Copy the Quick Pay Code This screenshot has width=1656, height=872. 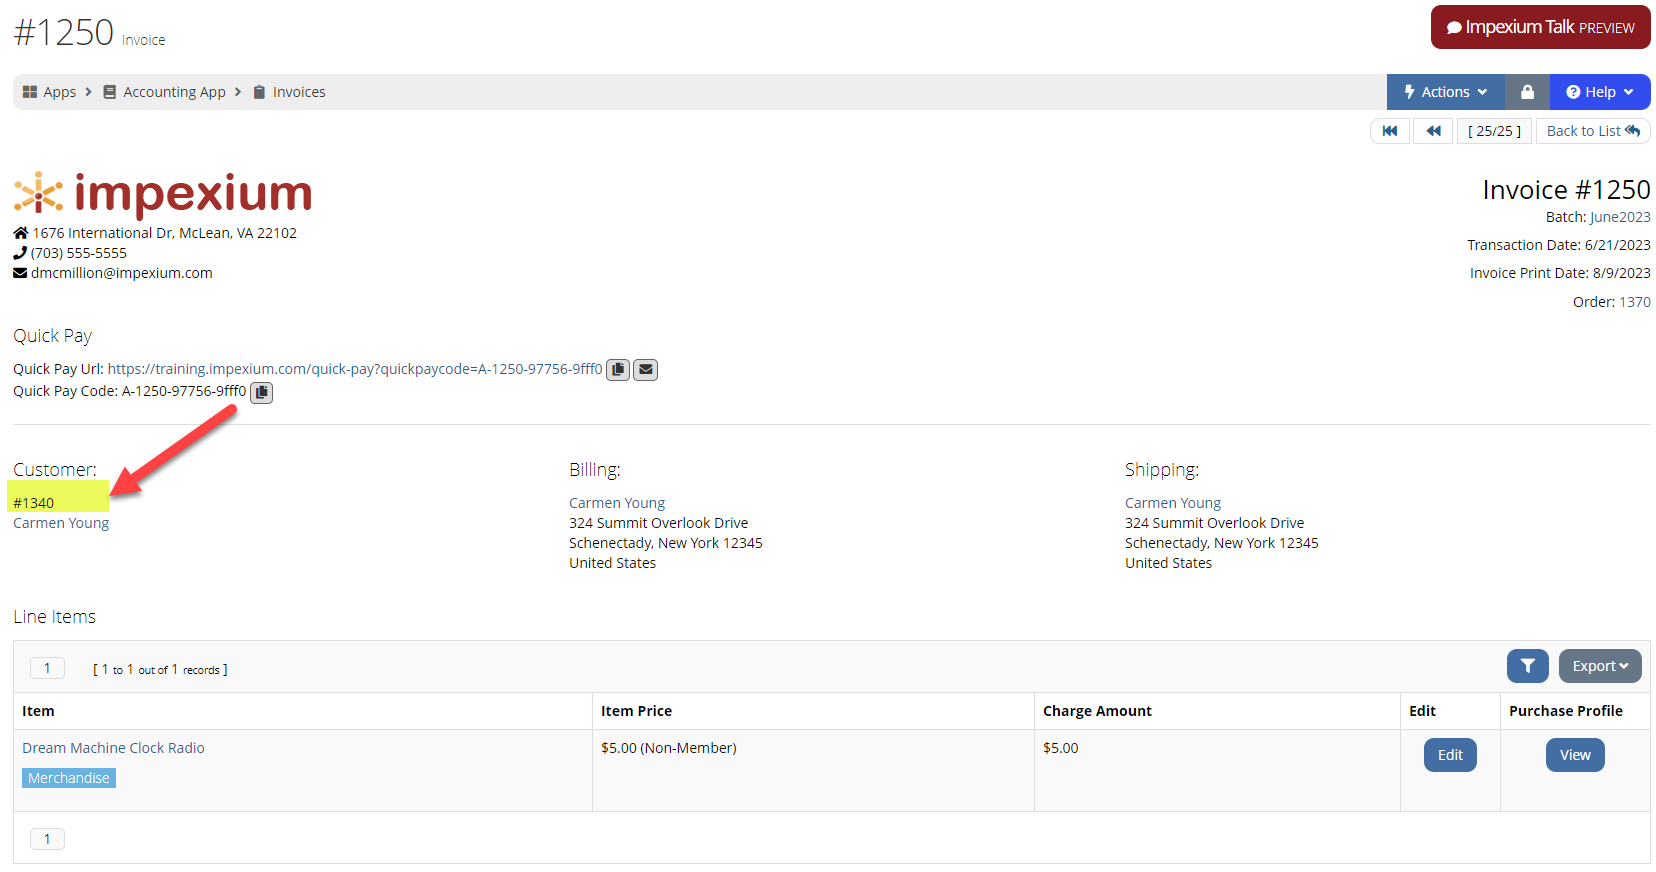261,392
